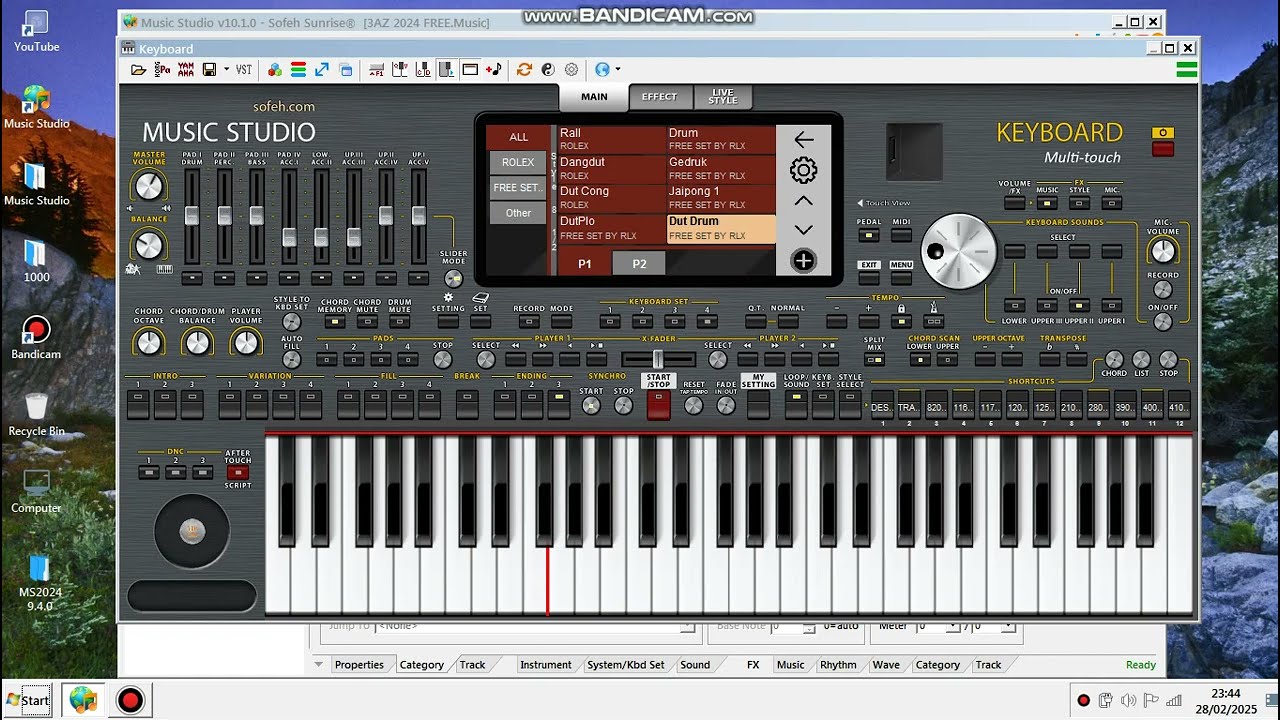This screenshot has width=1280, height=720.
Task: Open the globe icon dropdown arrow
Action: pos(617,70)
